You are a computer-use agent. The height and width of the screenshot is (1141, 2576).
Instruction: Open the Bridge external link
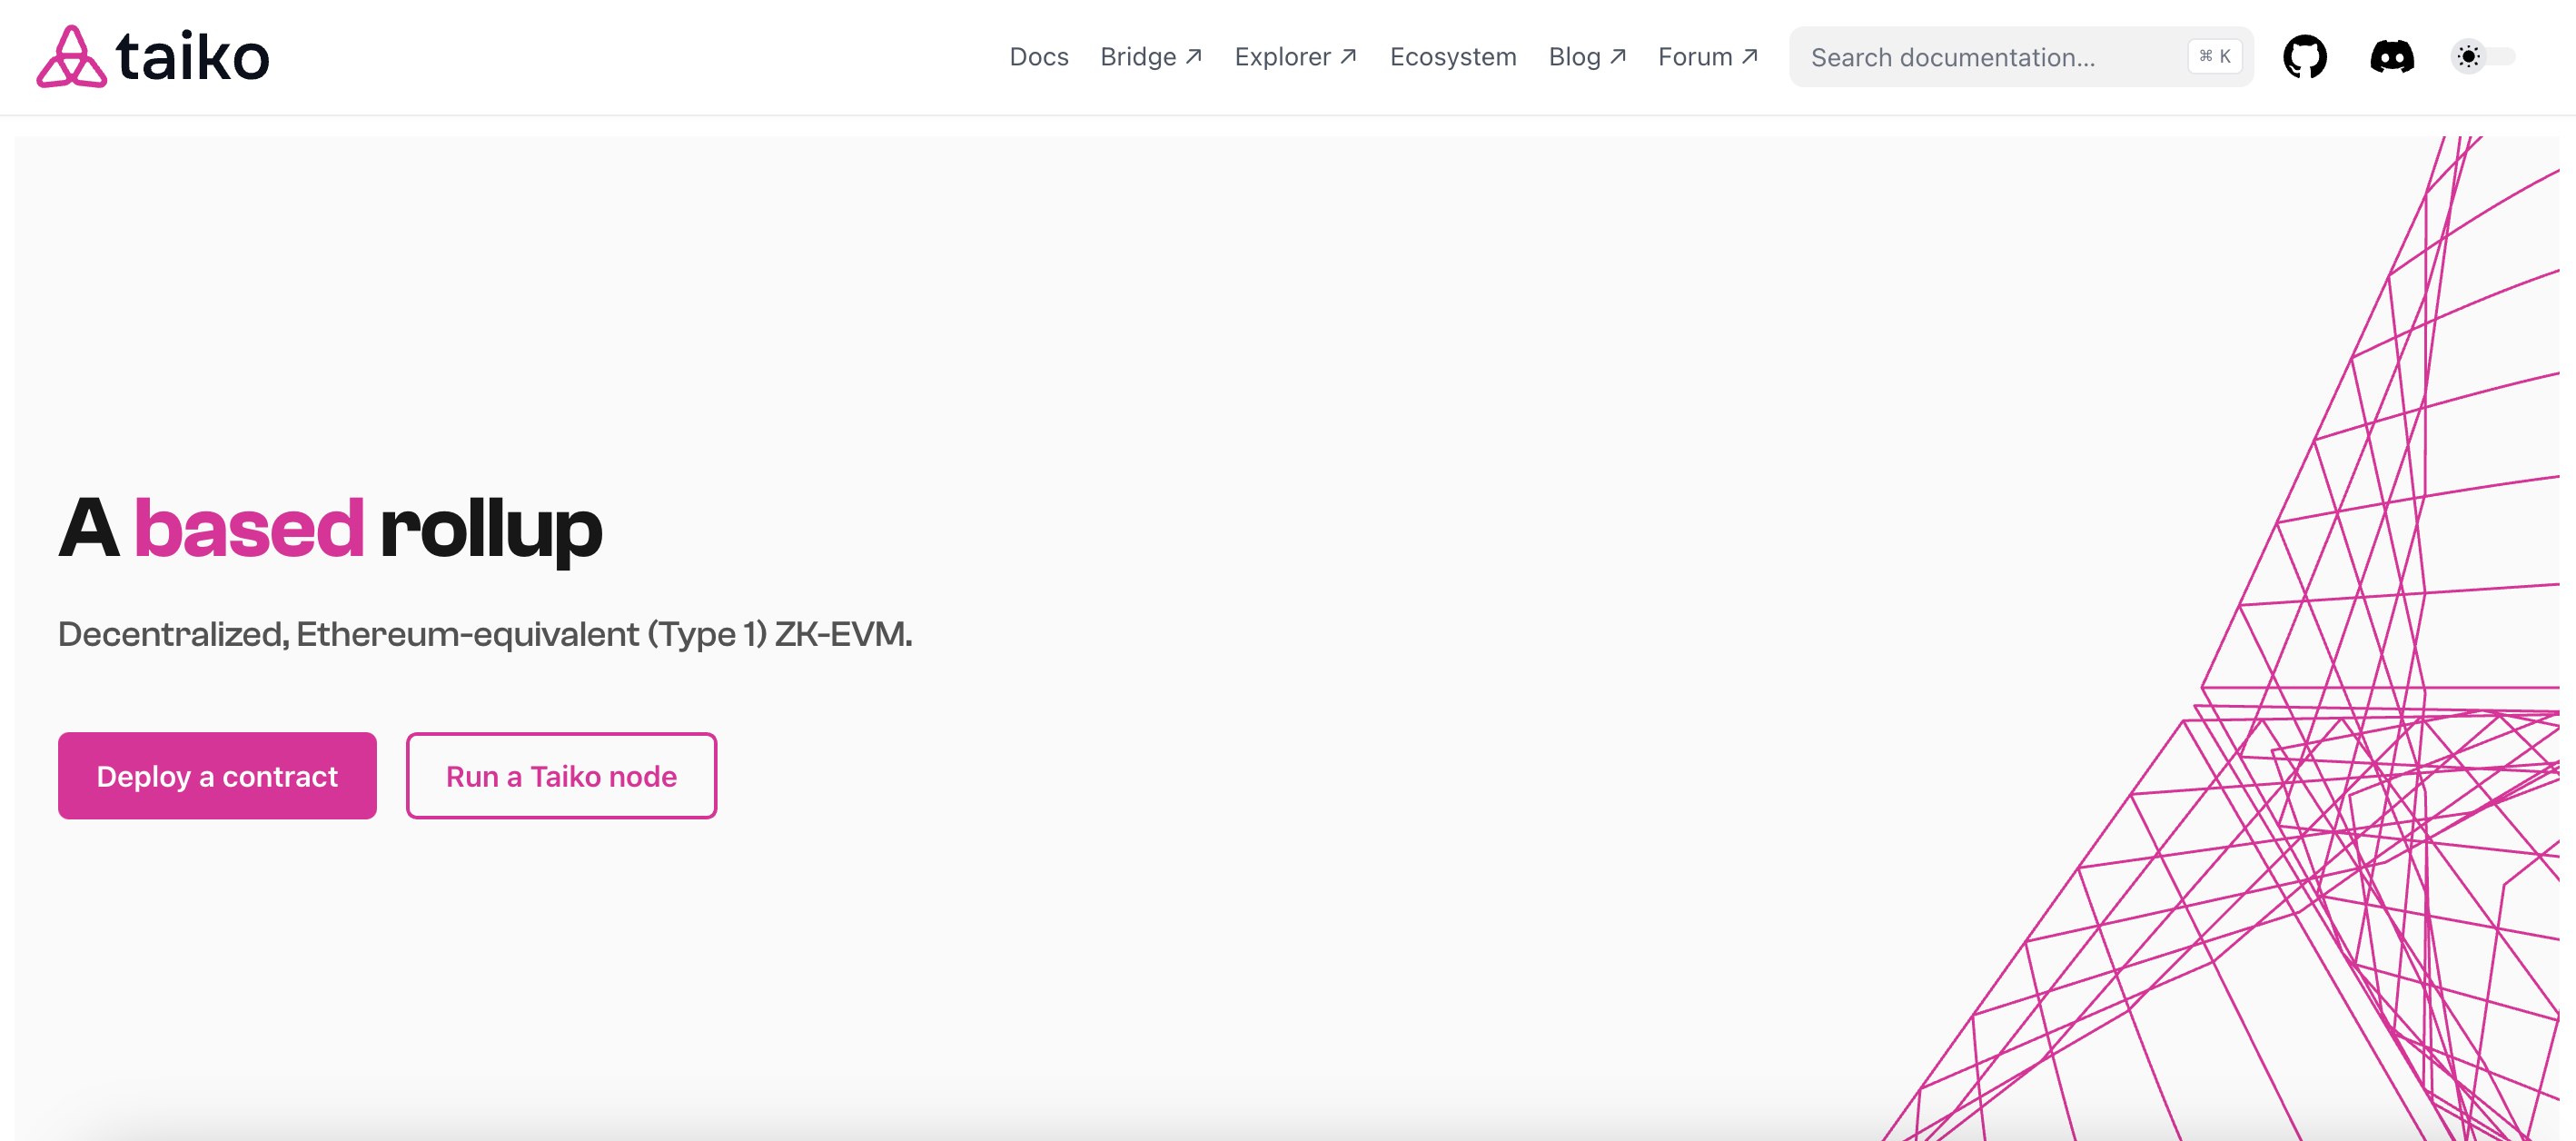tap(1151, 57)
